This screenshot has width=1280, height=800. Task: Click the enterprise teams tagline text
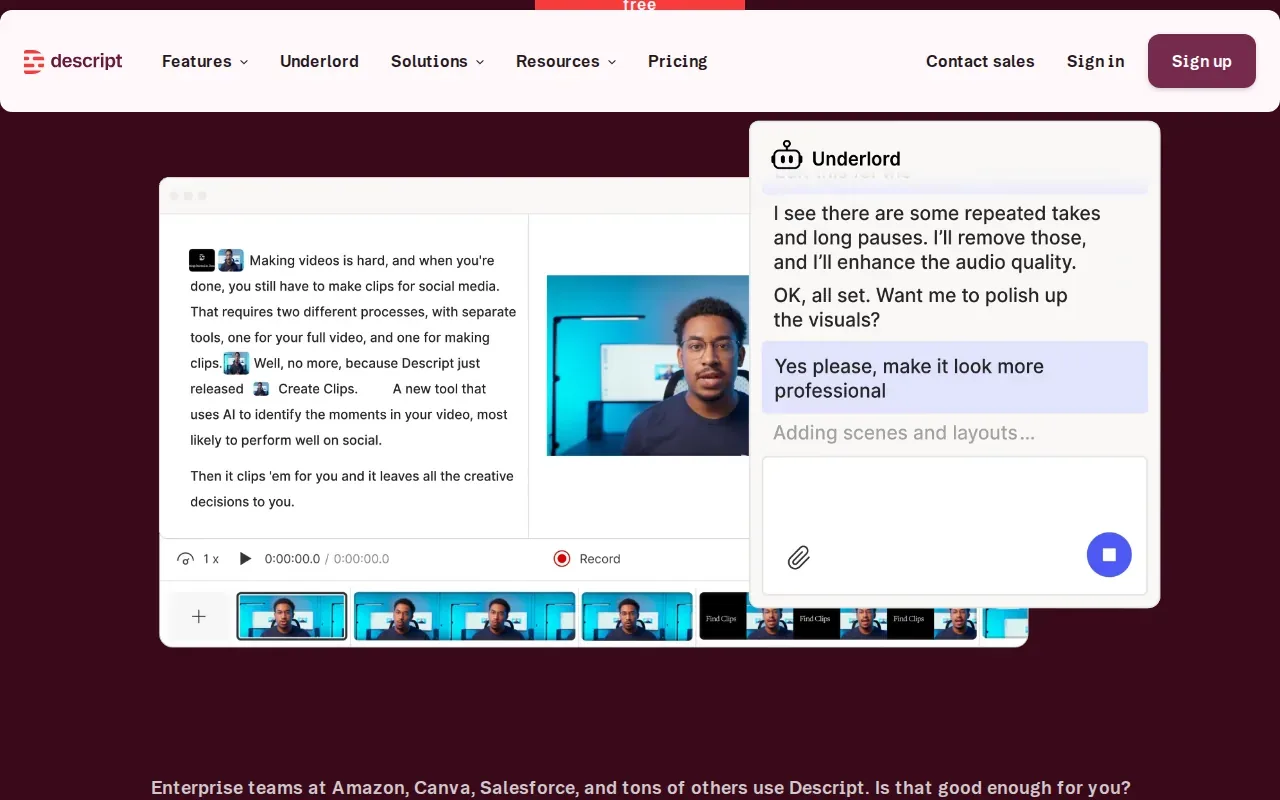[x=640, y=788]
